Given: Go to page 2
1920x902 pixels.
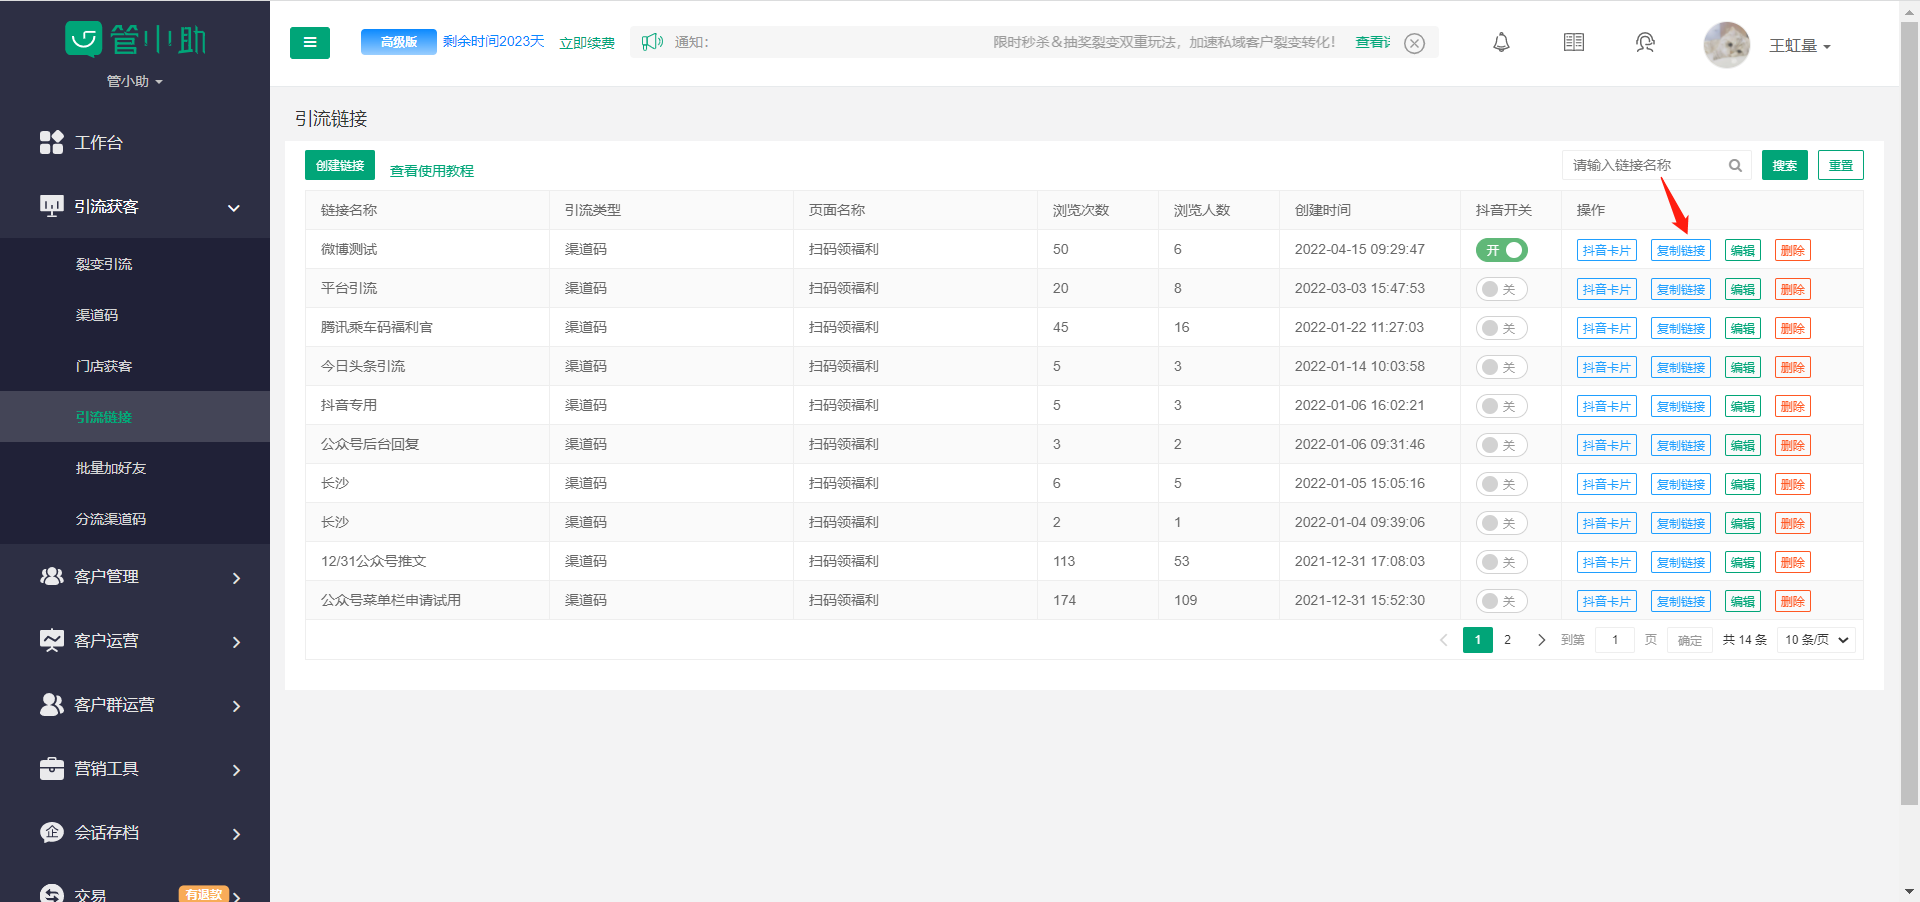Looking at the screenshot, I should pos(1507,640).
